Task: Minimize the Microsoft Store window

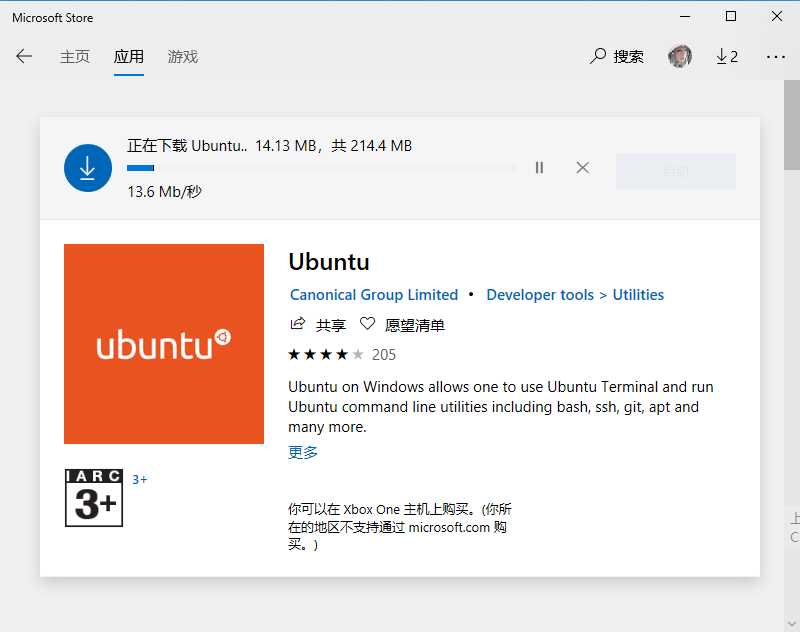Action: (685, 17)
